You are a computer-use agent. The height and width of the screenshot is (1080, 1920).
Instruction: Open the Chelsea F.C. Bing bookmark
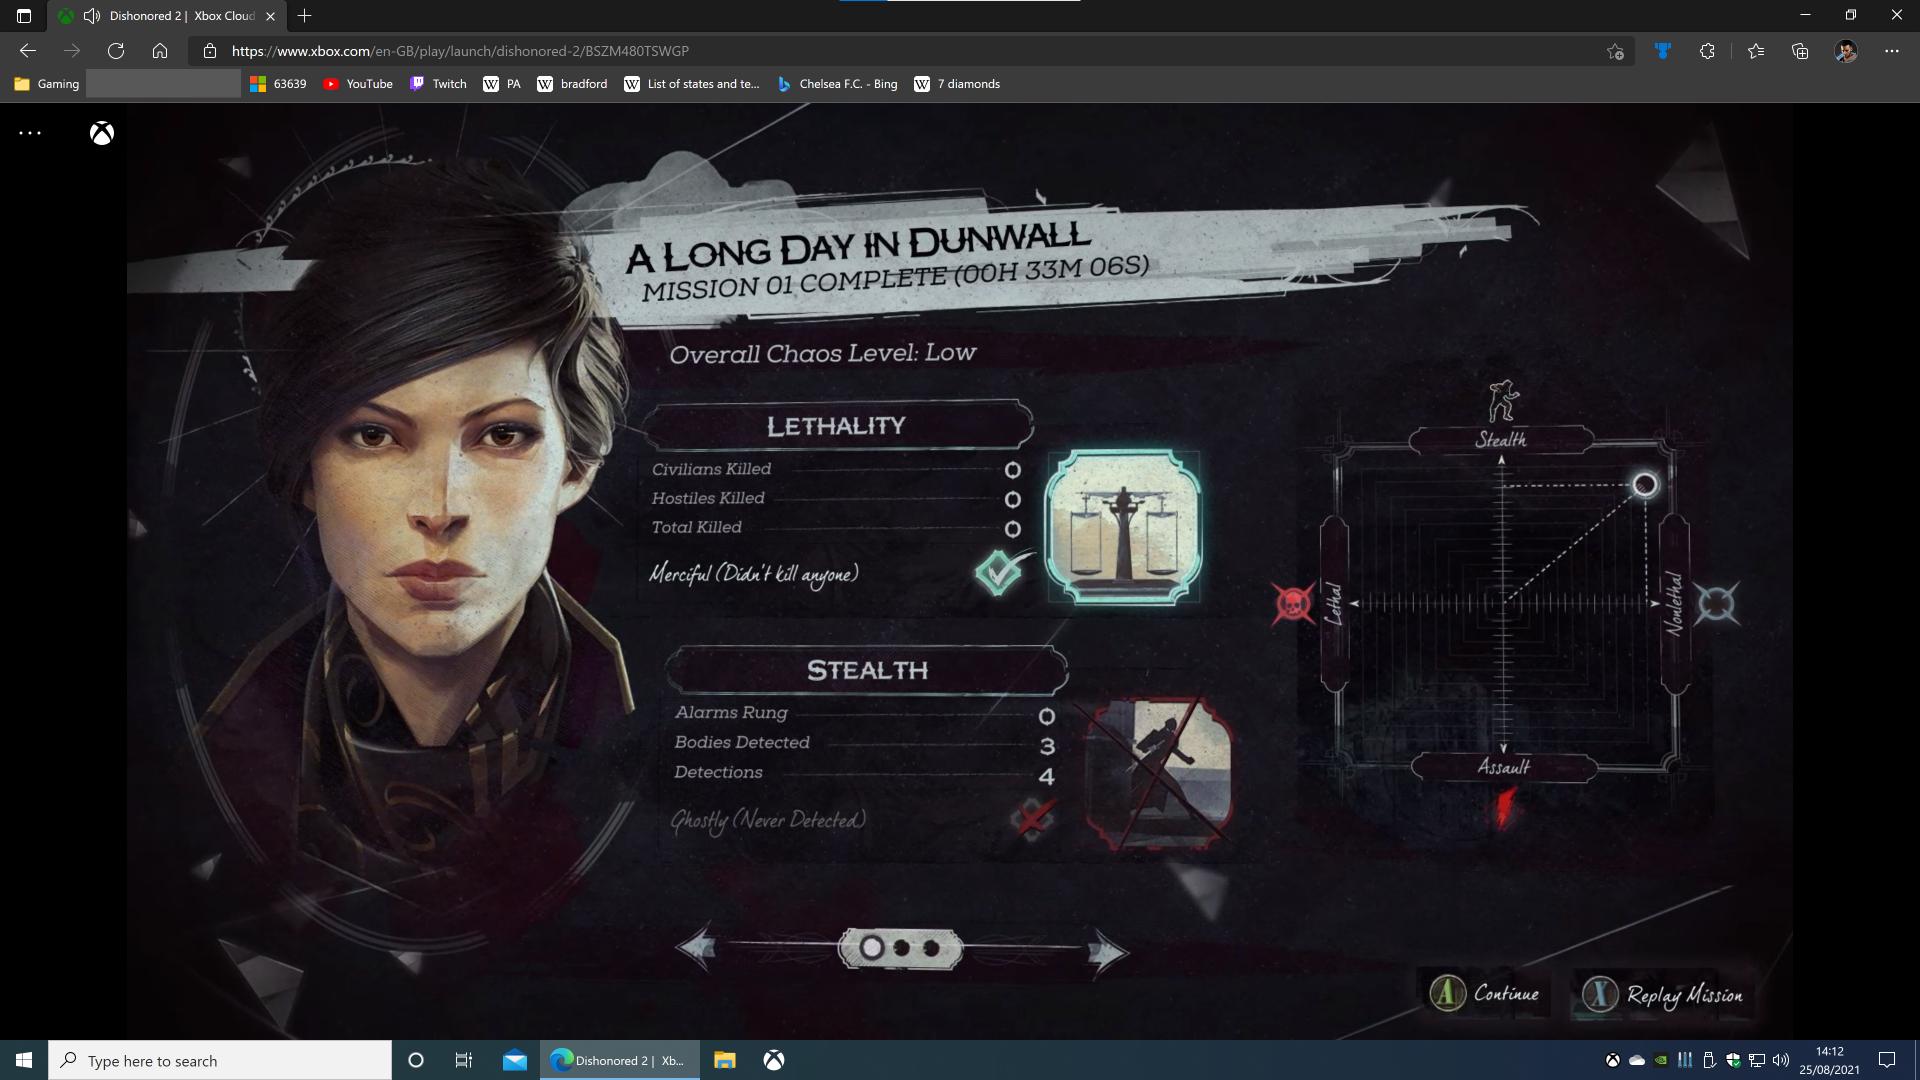tap(837, 84)
